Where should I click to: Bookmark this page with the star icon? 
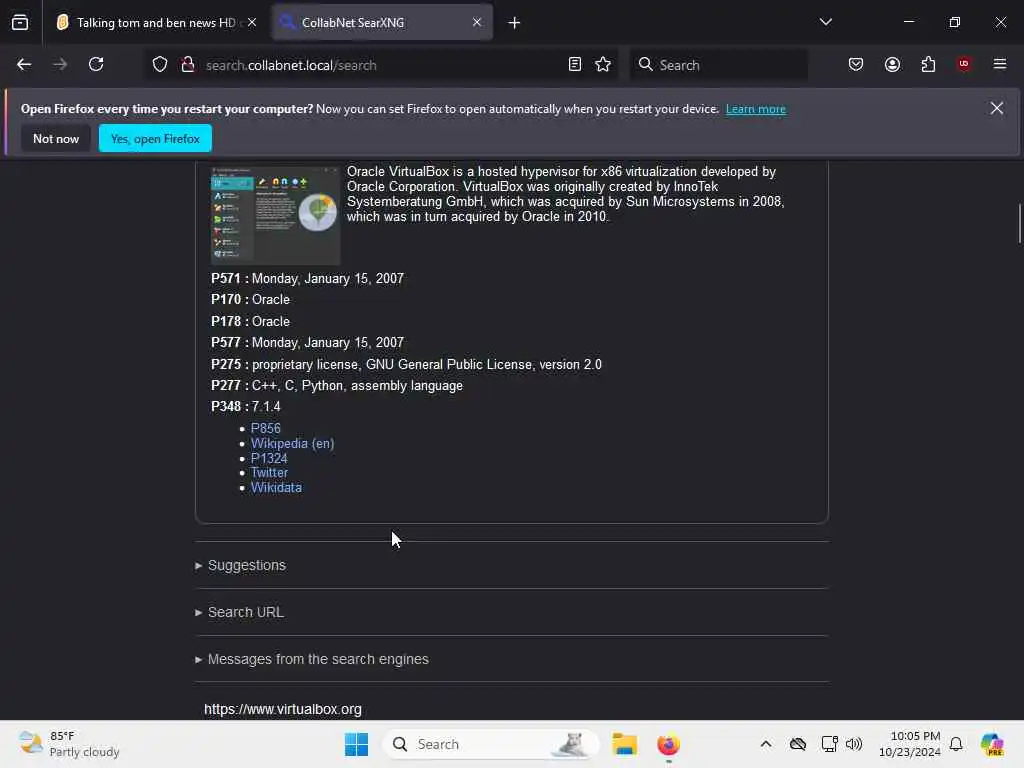(603, 65)
